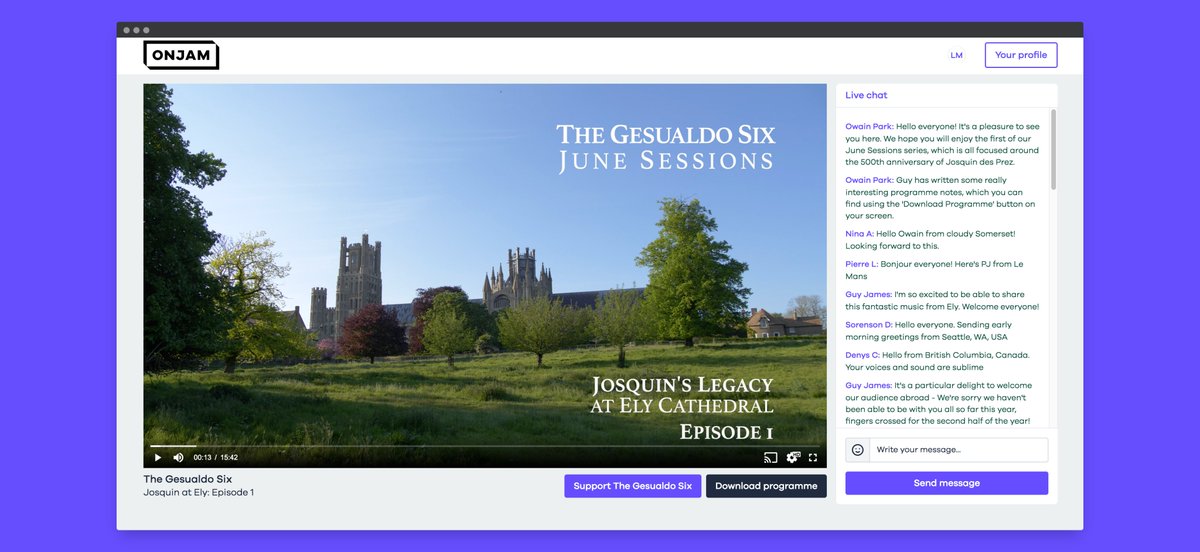This screenshot has width=1200, height=552.
Task: Click Pierre L's chat name
Action: click(861, 265)
